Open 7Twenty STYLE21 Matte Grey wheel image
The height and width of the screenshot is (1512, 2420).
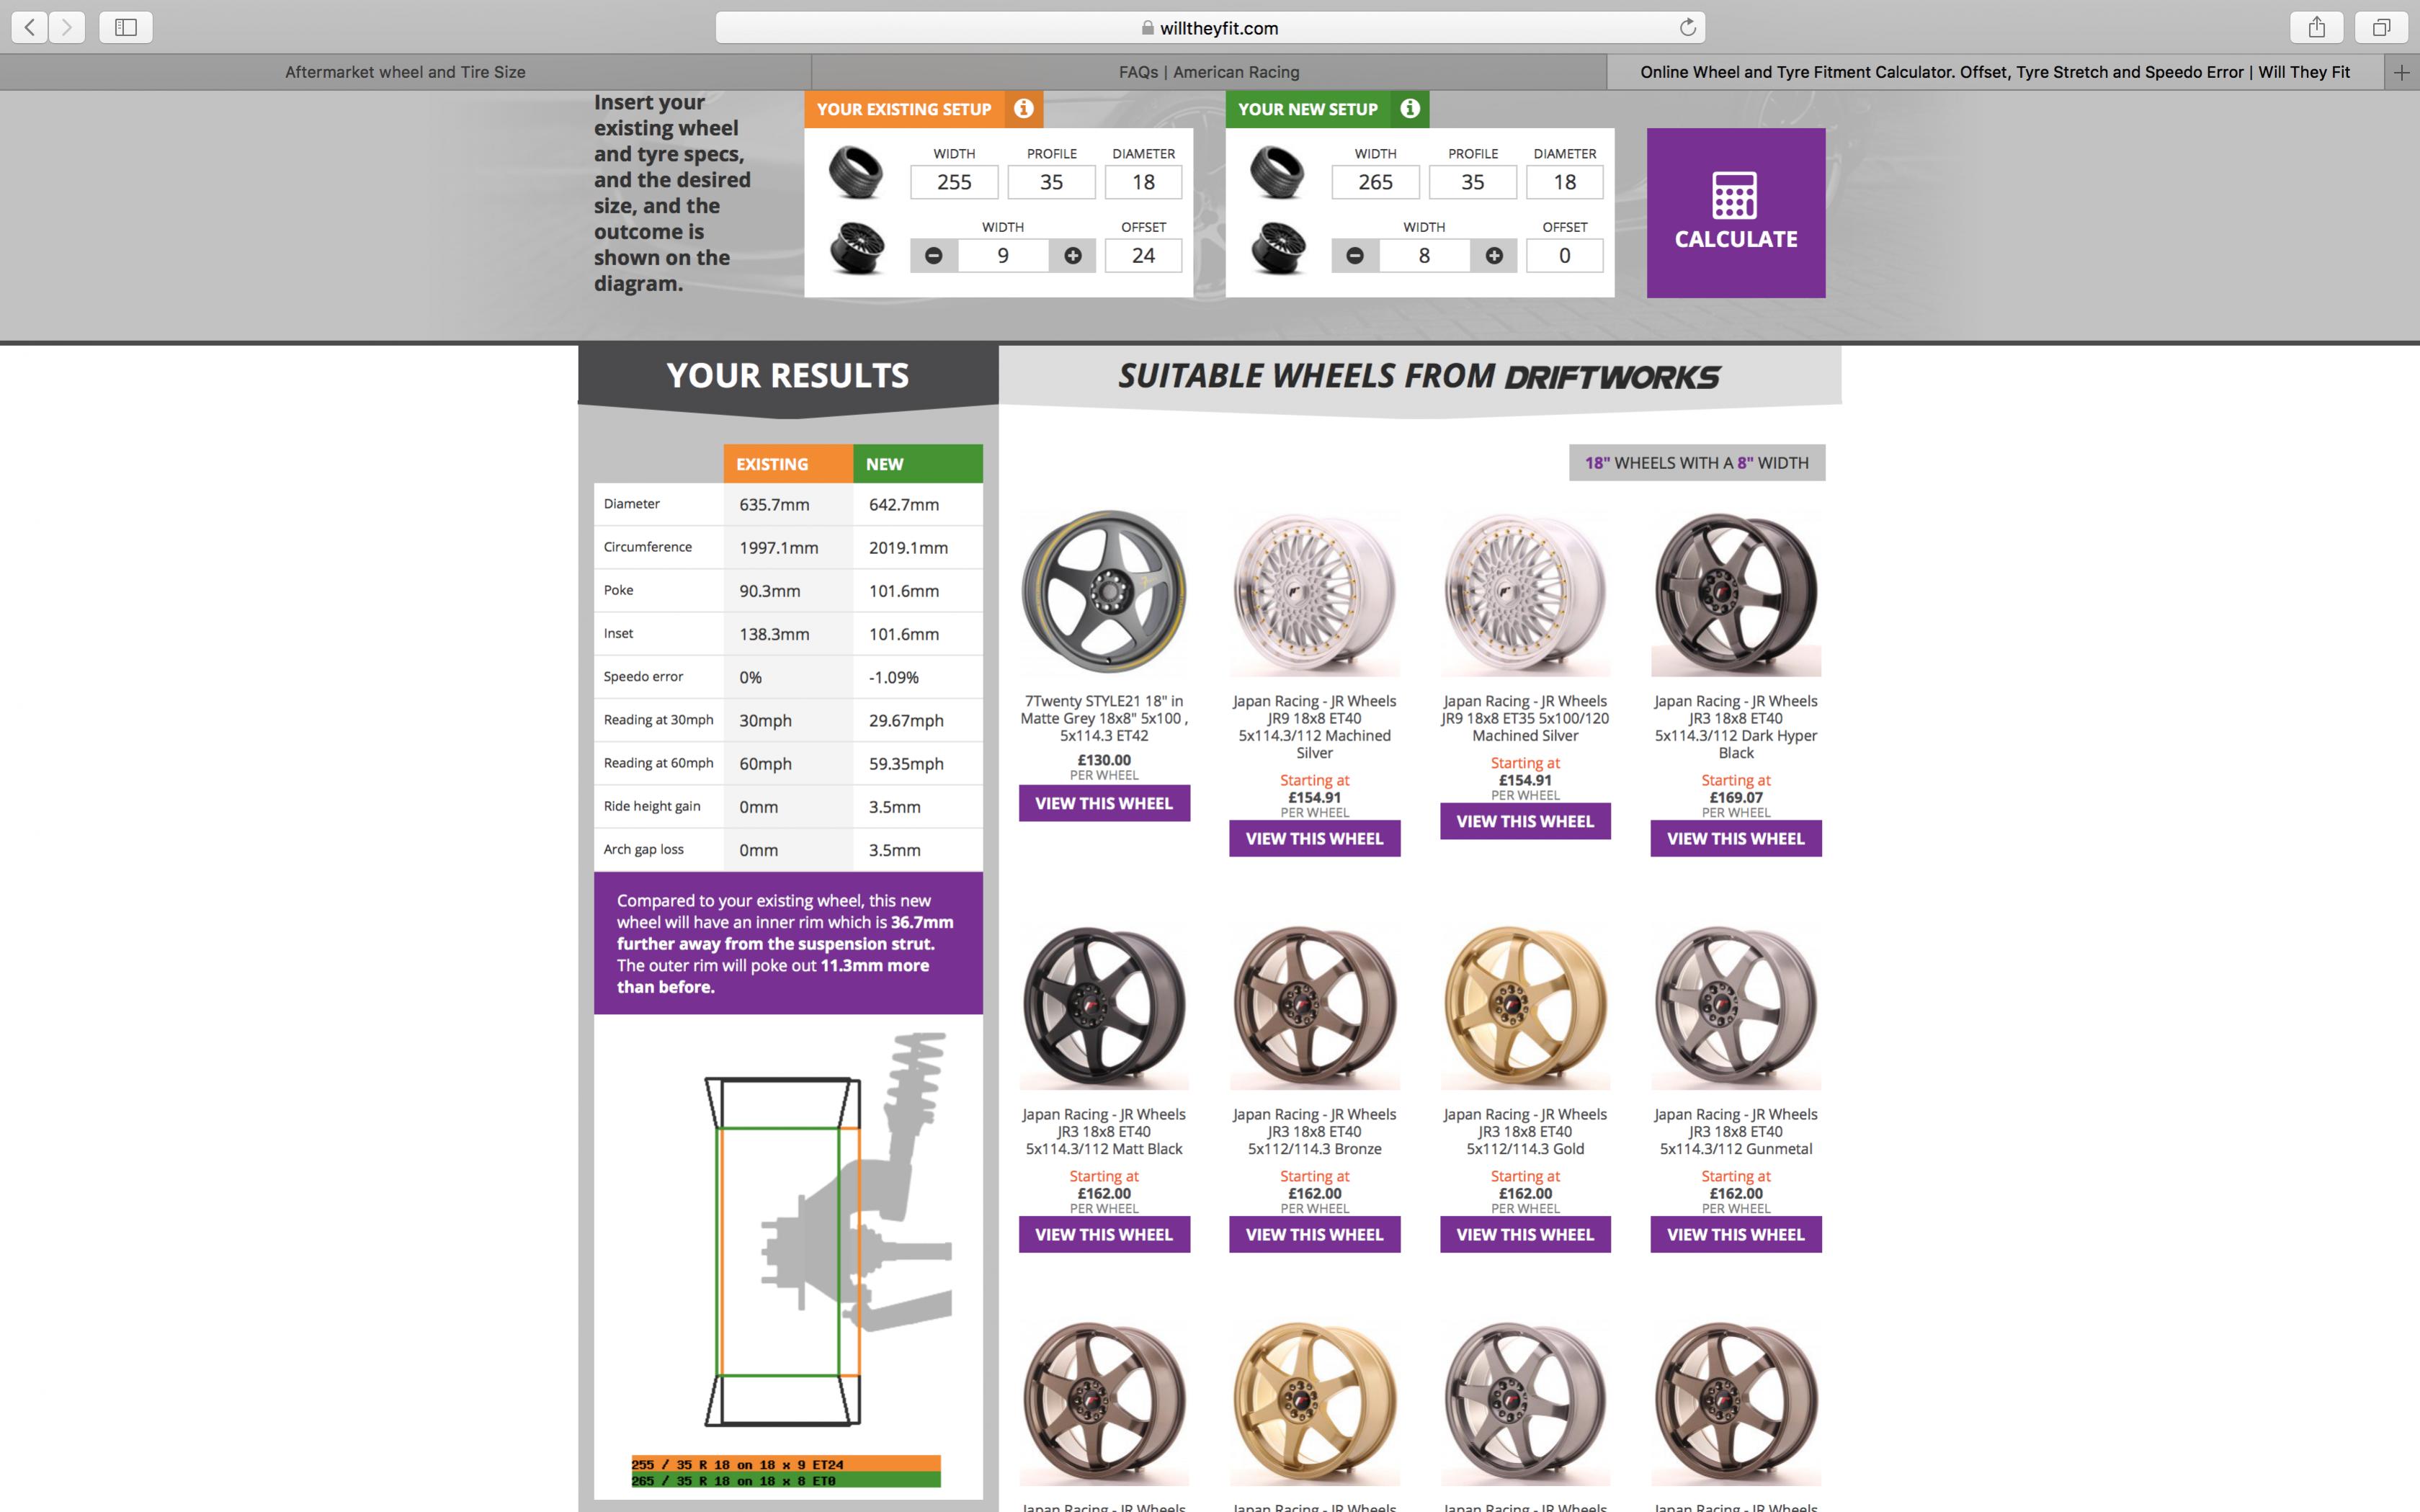[1104, 592]
